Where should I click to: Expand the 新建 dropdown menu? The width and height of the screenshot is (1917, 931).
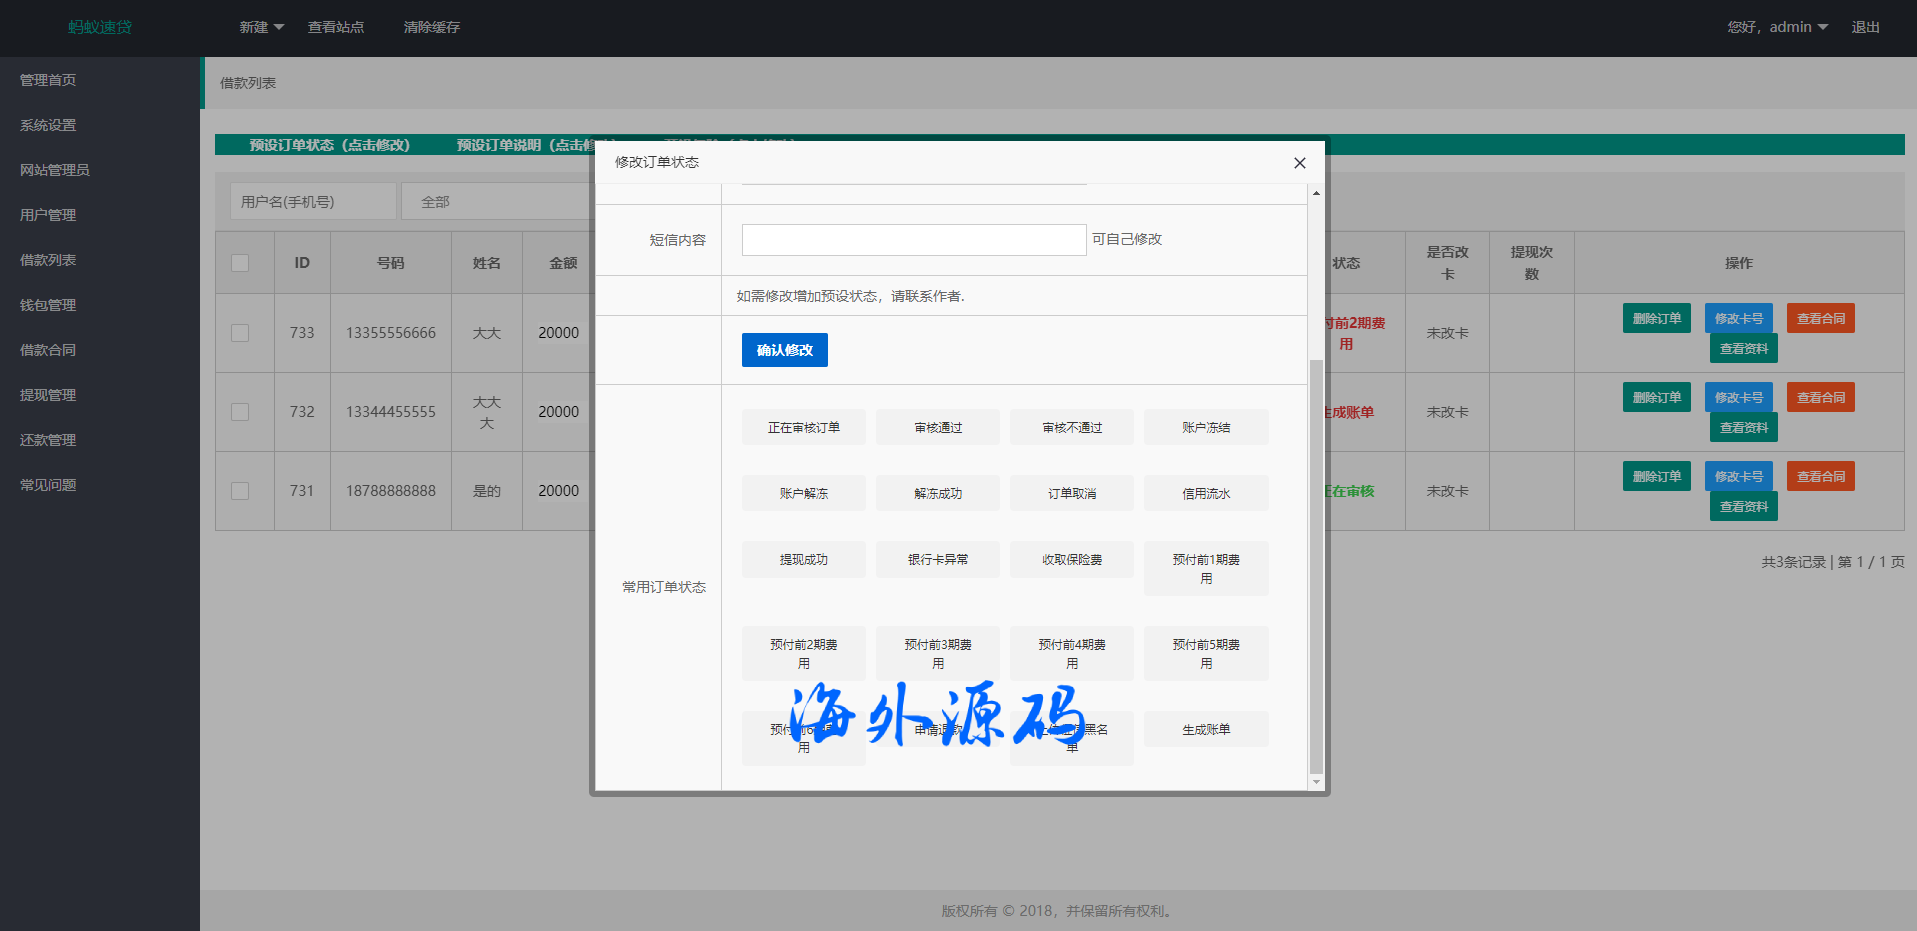(x=261, y=27)
